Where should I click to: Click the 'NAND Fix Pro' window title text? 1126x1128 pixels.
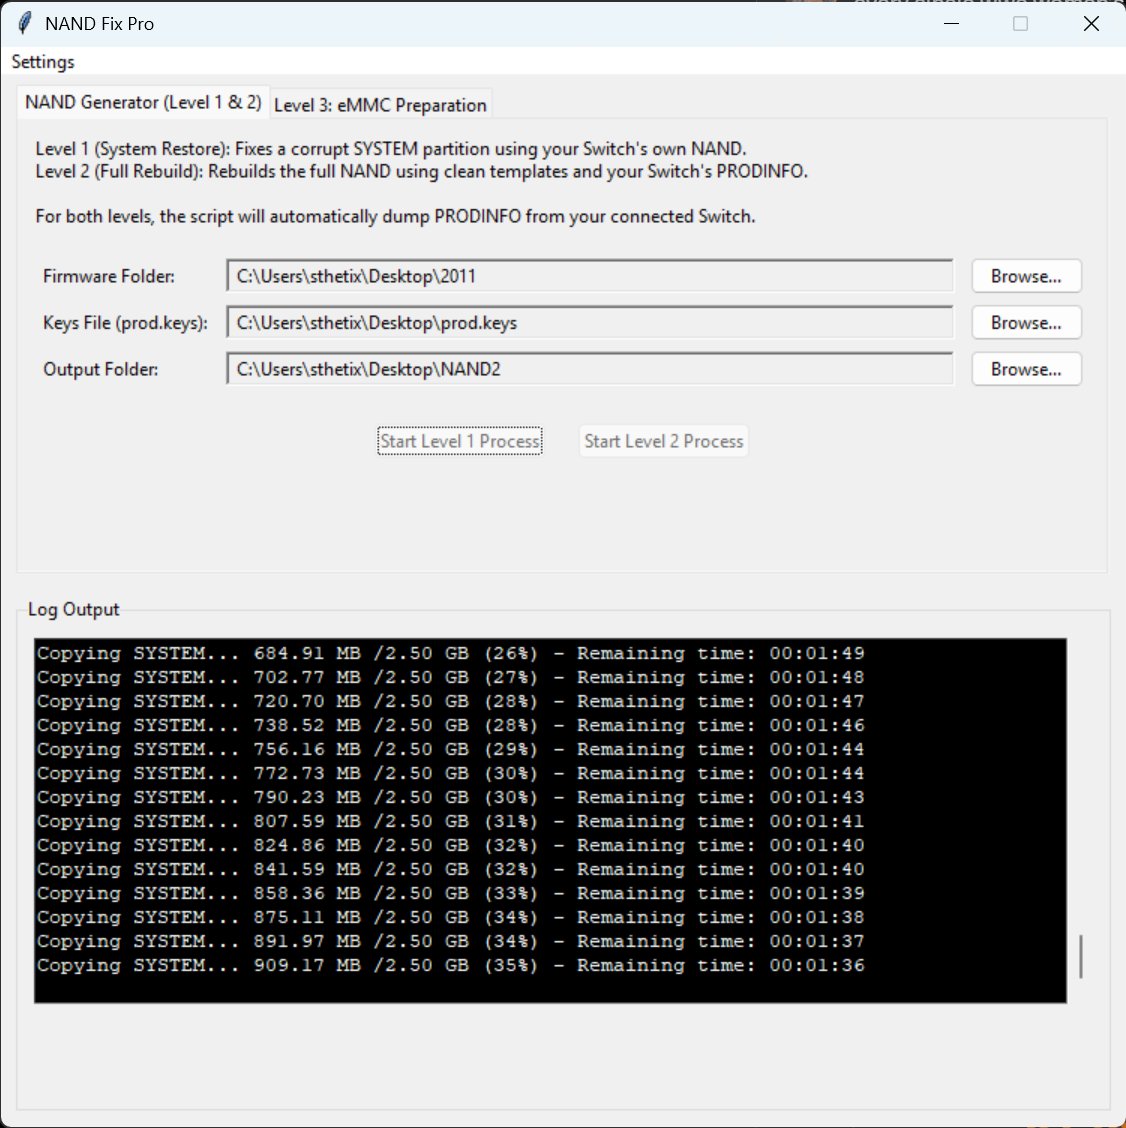point(99,24)
